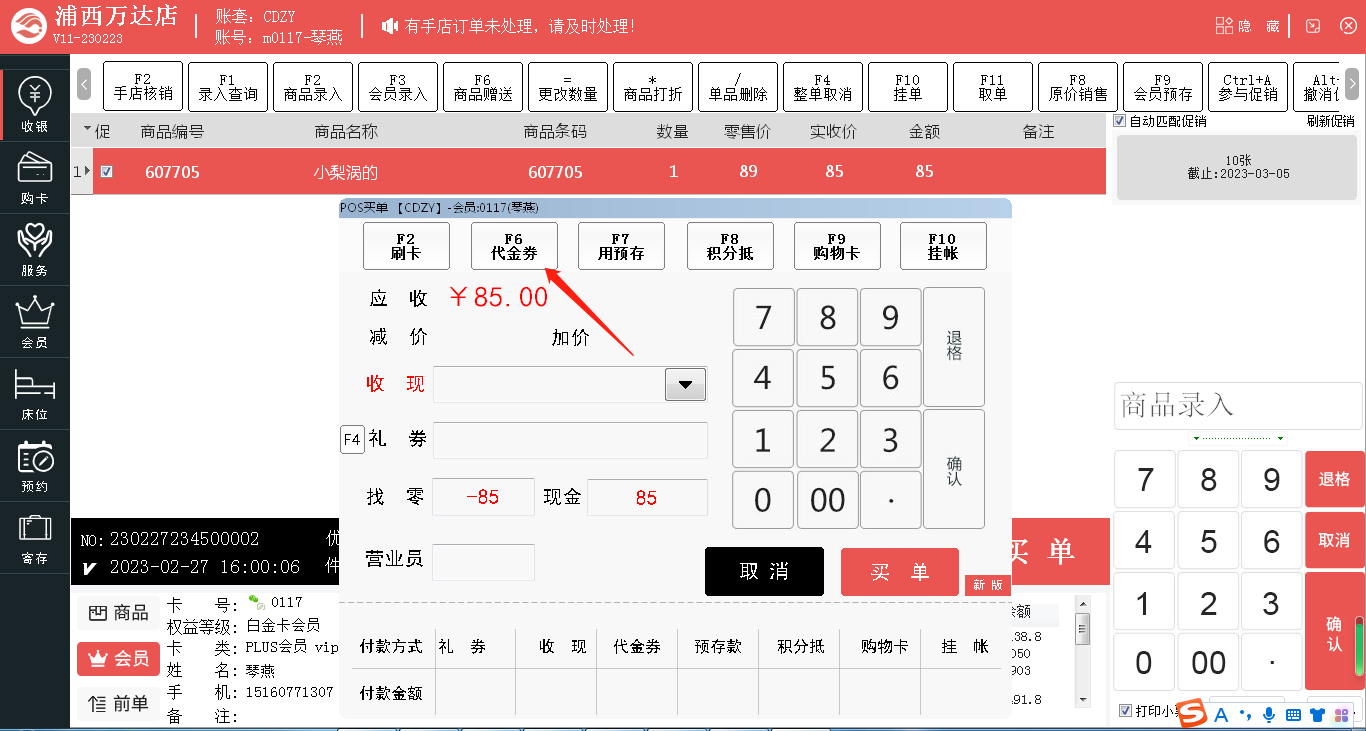
Task: Click F10 挂单 toolbar button
Action: click(908, 86)
